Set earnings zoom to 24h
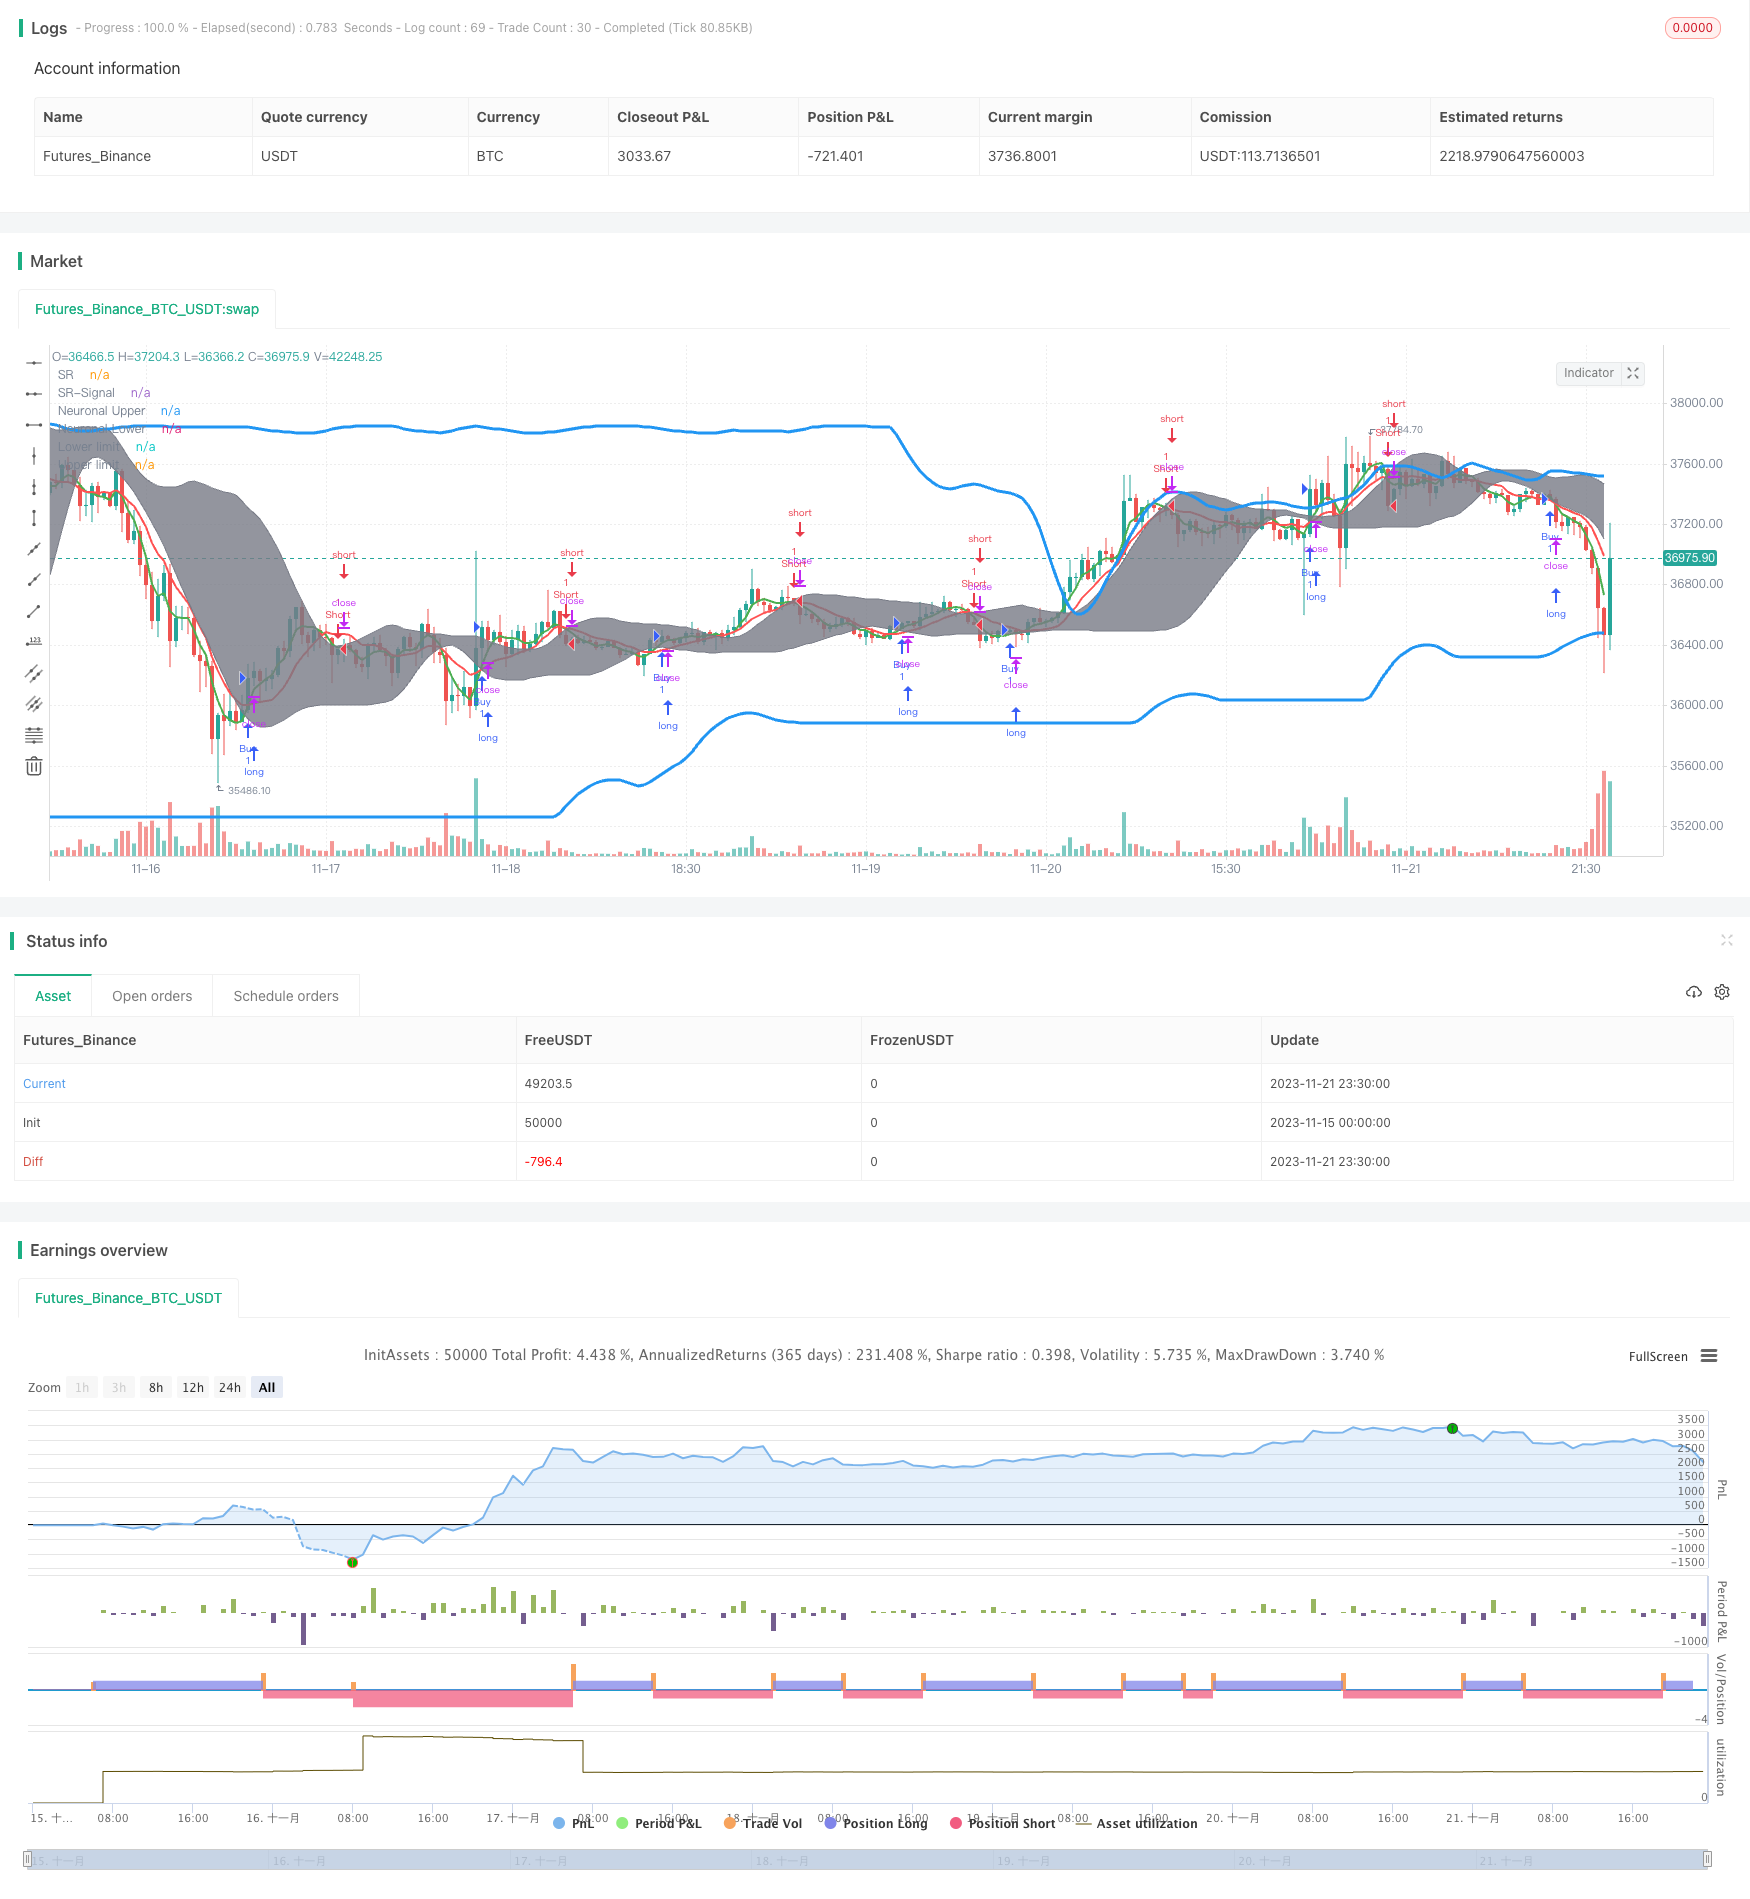Screen dimensions: 1750x1899 230,1387
